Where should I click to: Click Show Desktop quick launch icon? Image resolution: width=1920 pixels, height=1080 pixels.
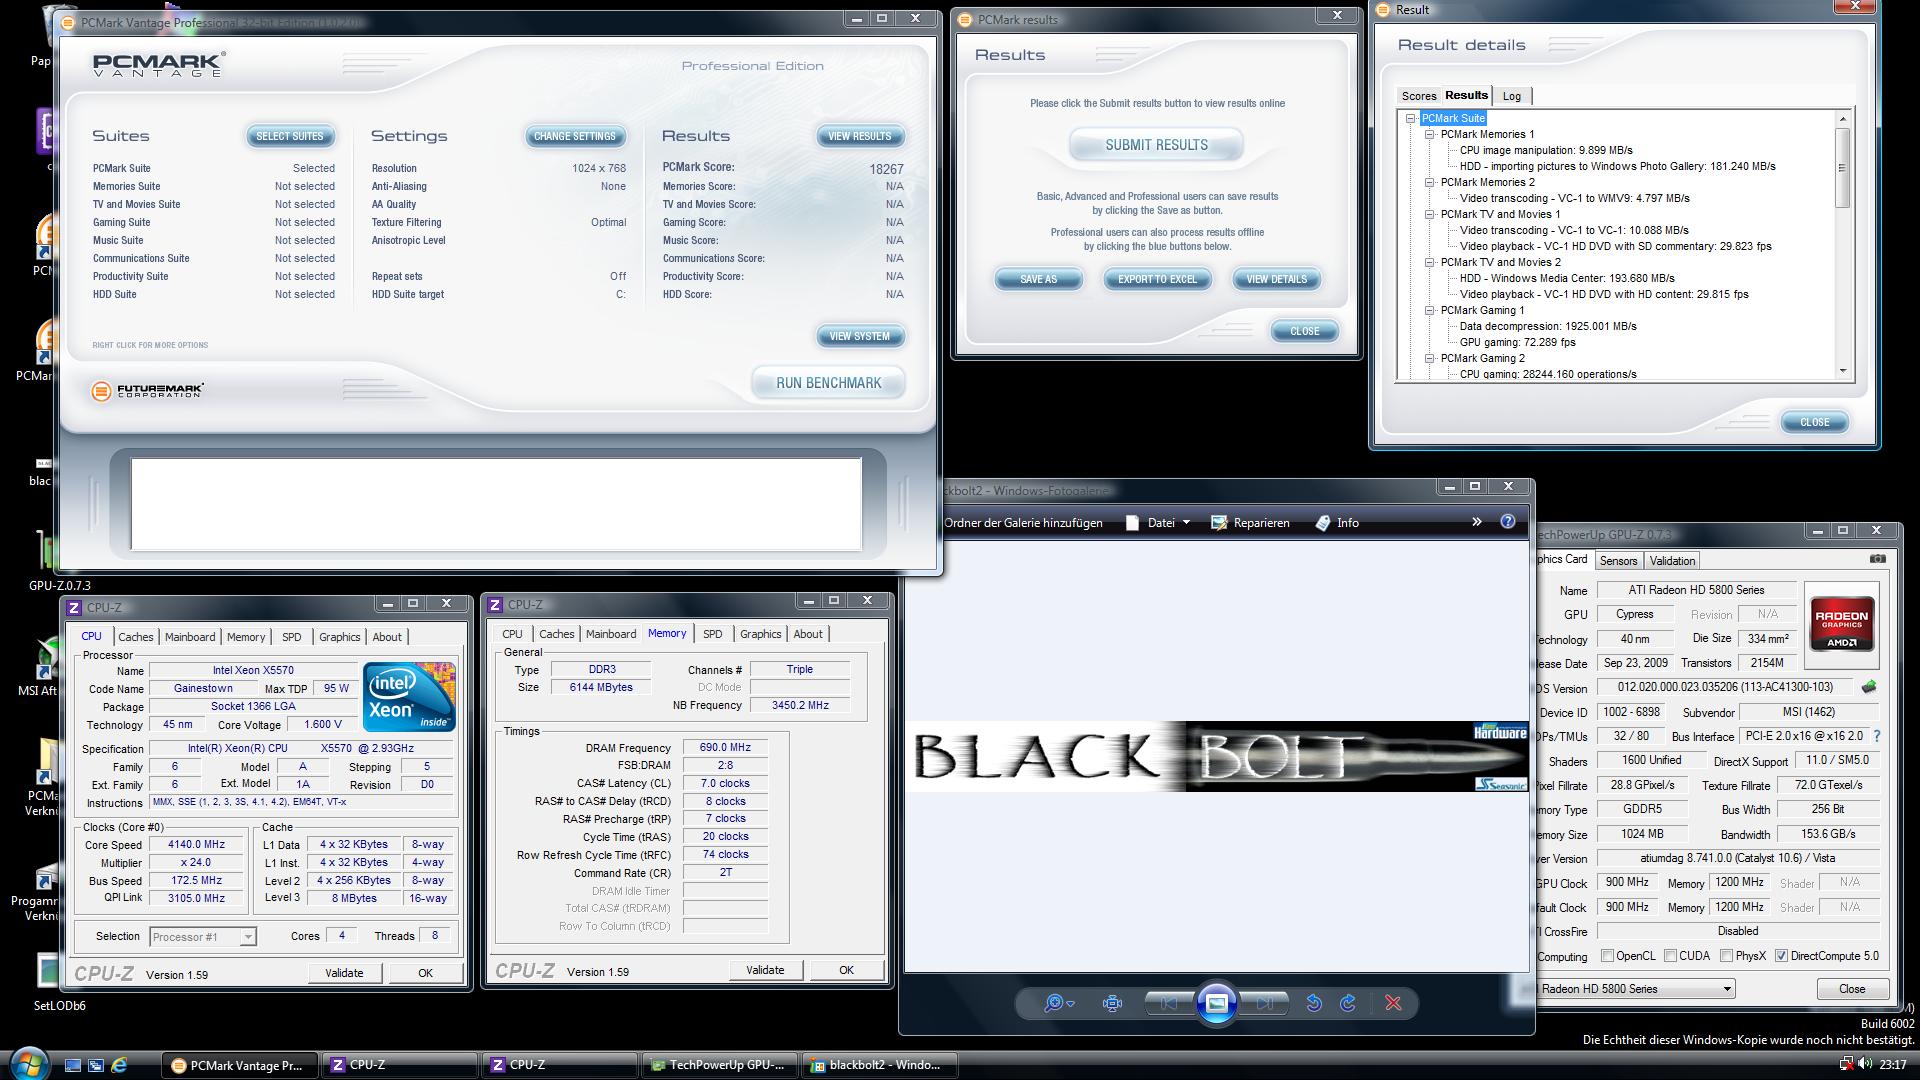click(72, 1065)
